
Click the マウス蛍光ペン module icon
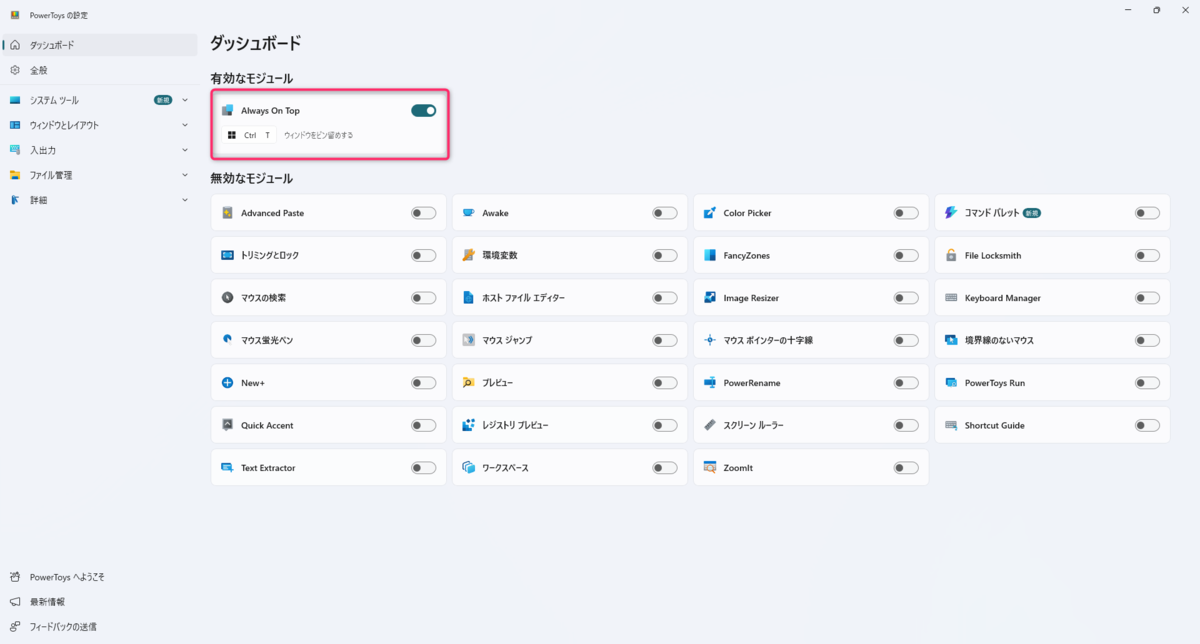[227, 340]
